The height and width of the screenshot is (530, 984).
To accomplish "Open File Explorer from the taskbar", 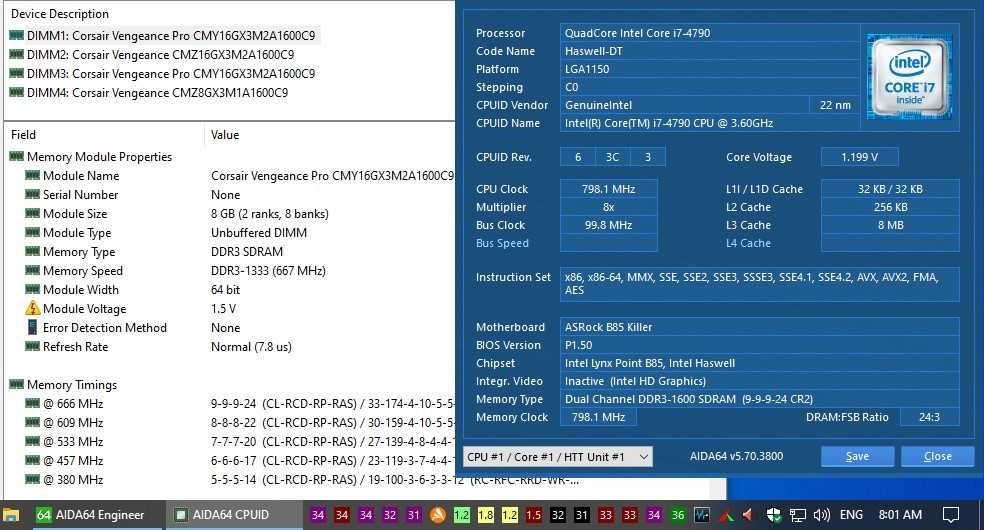I will pyautogui.click(x=11, y=516).
